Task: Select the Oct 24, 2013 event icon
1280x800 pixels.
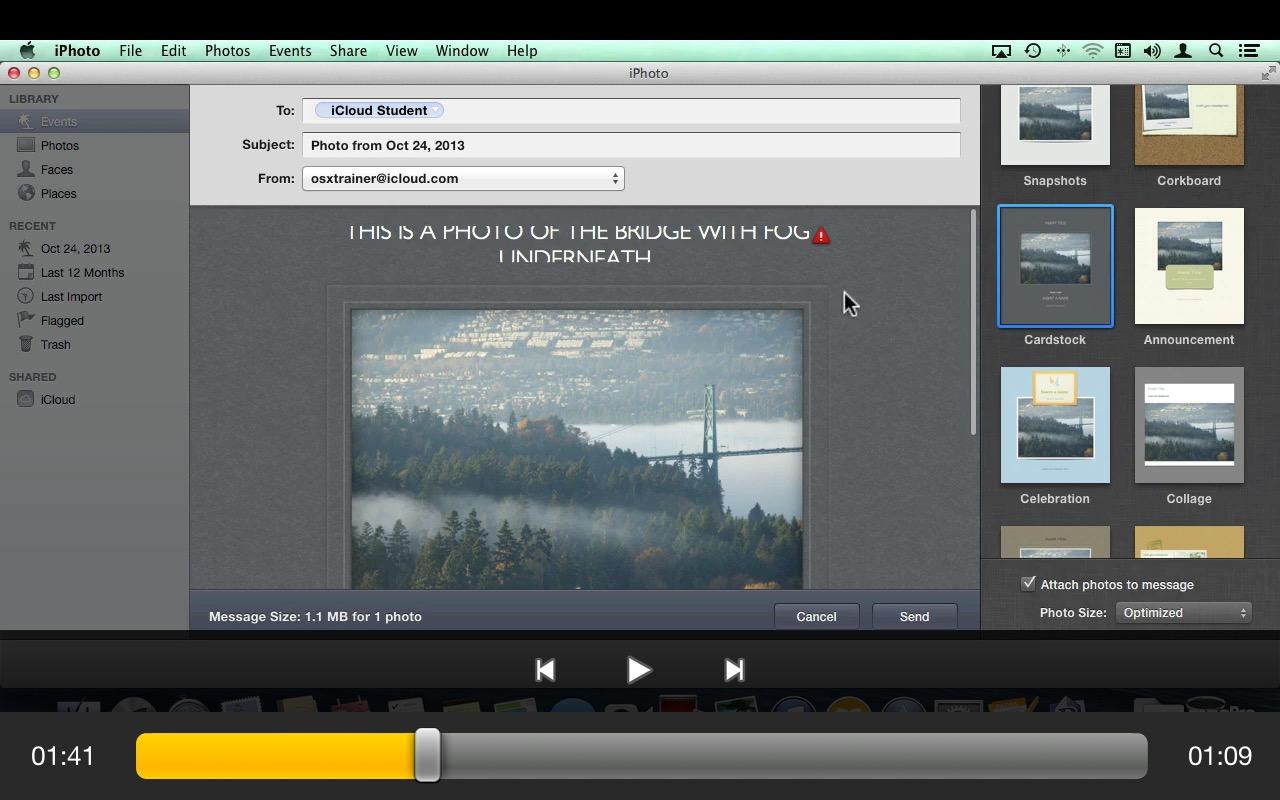Action: click(26, 249)
